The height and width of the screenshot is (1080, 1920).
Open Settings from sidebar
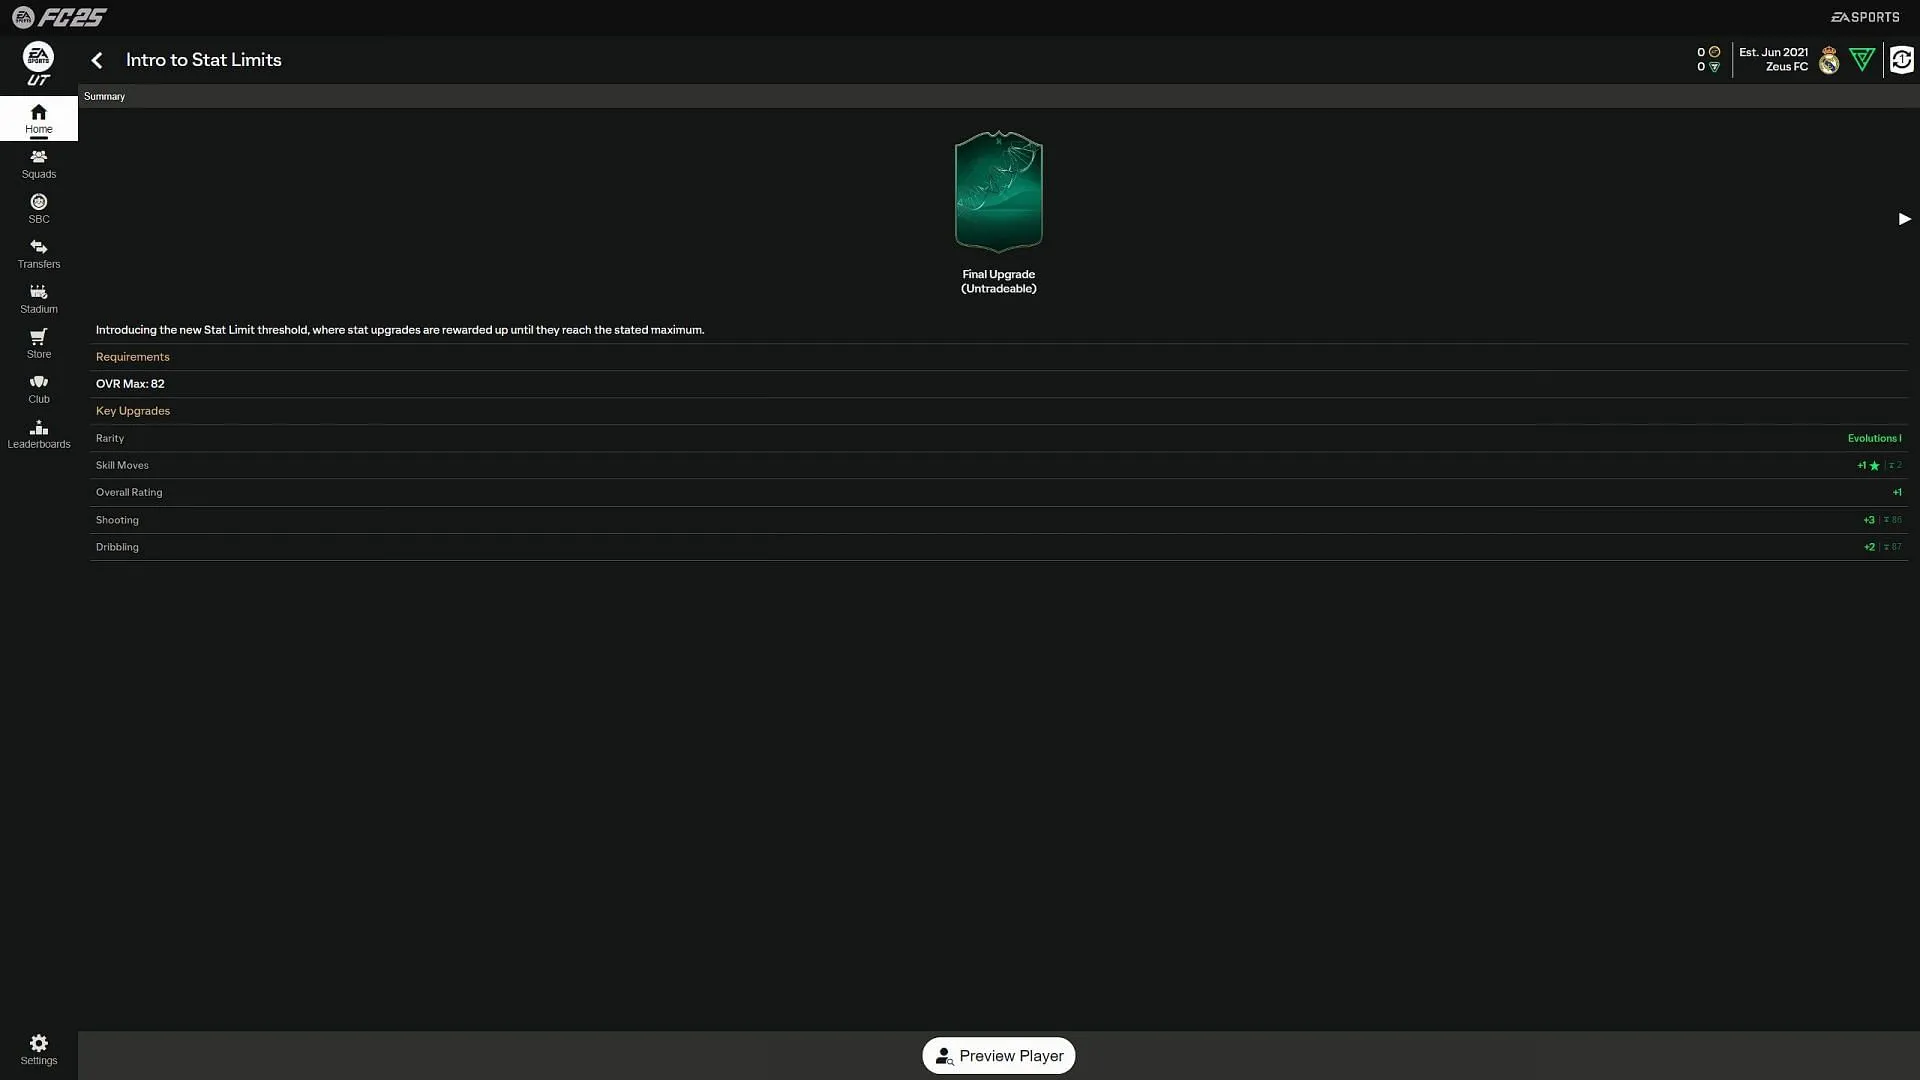pos(38,1050)
